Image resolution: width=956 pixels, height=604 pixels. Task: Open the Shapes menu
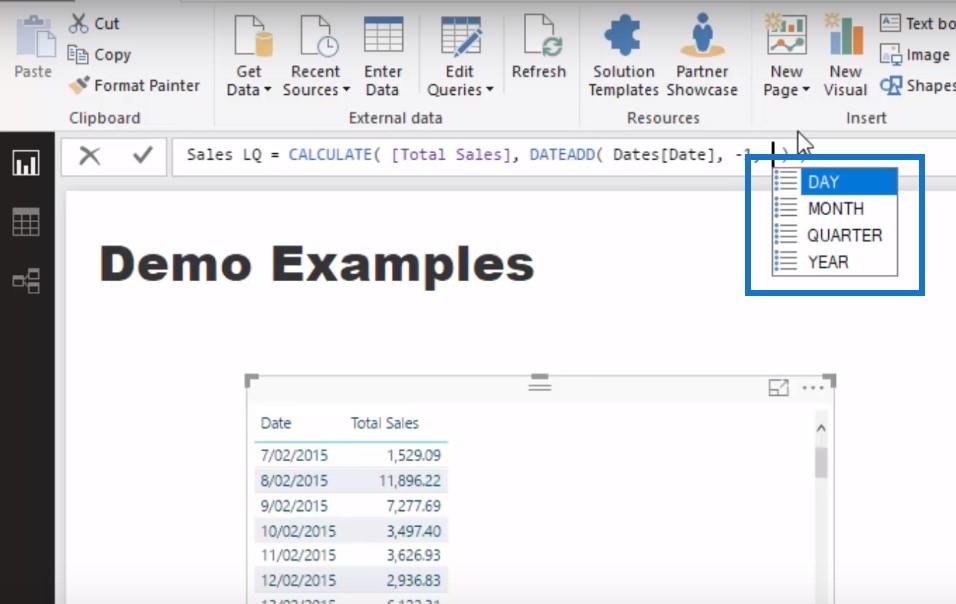918,85
